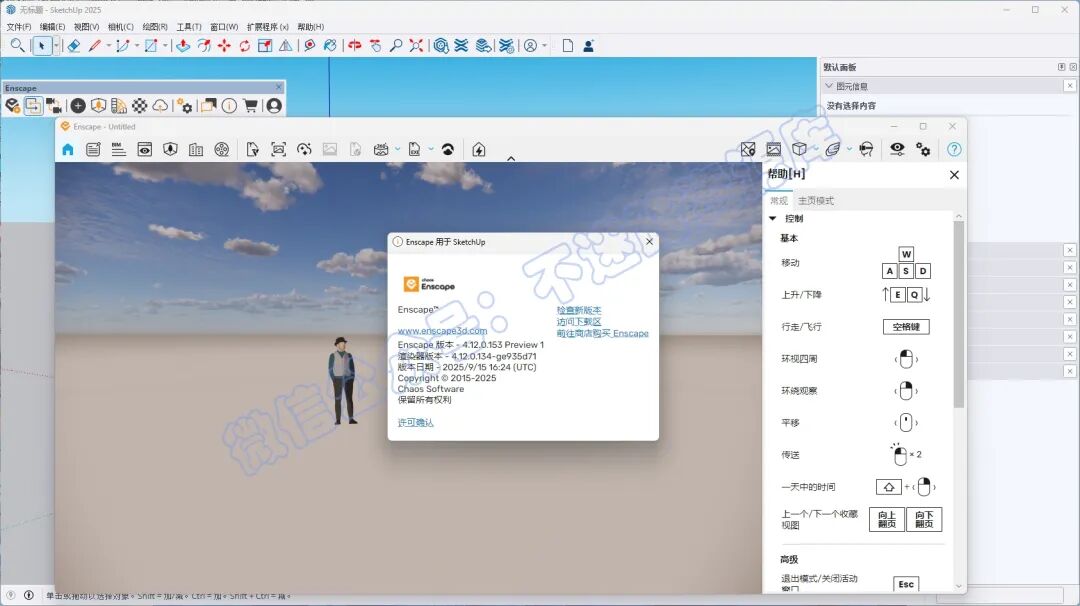Toggle the VR headset mode icon
1080x606 pixels.
point(866,149)
